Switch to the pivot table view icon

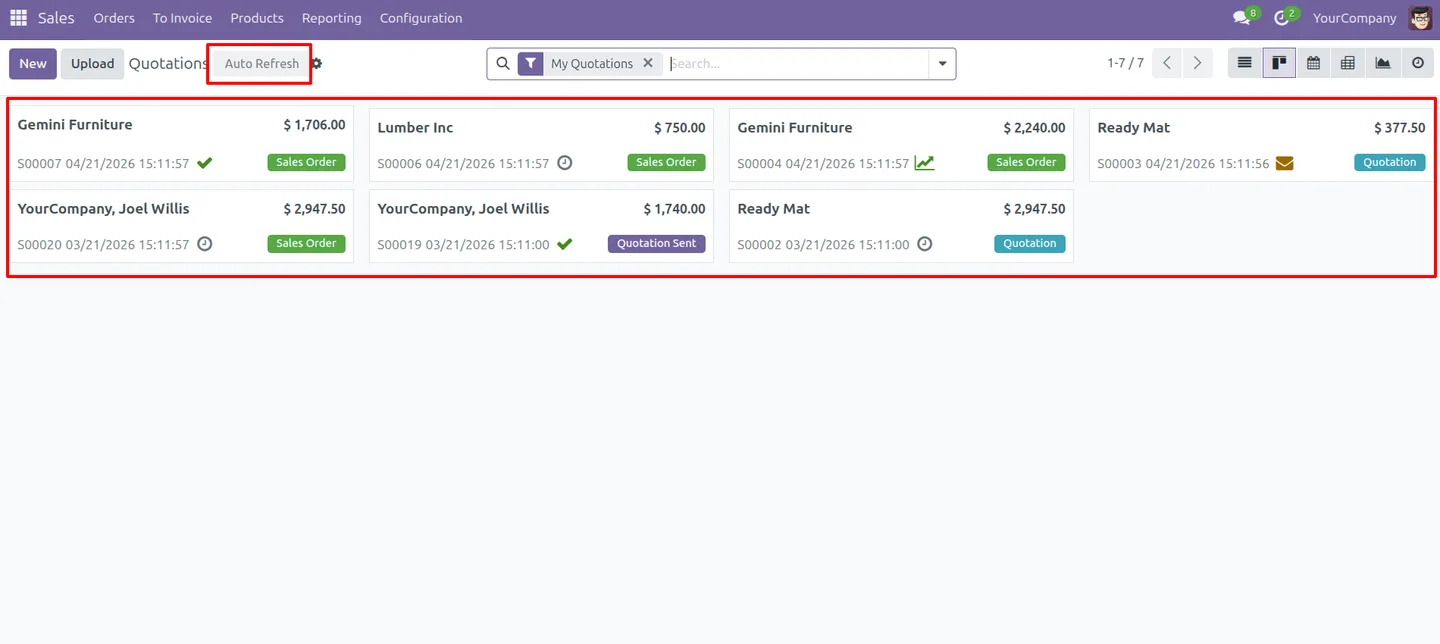tap(1348, 63)
